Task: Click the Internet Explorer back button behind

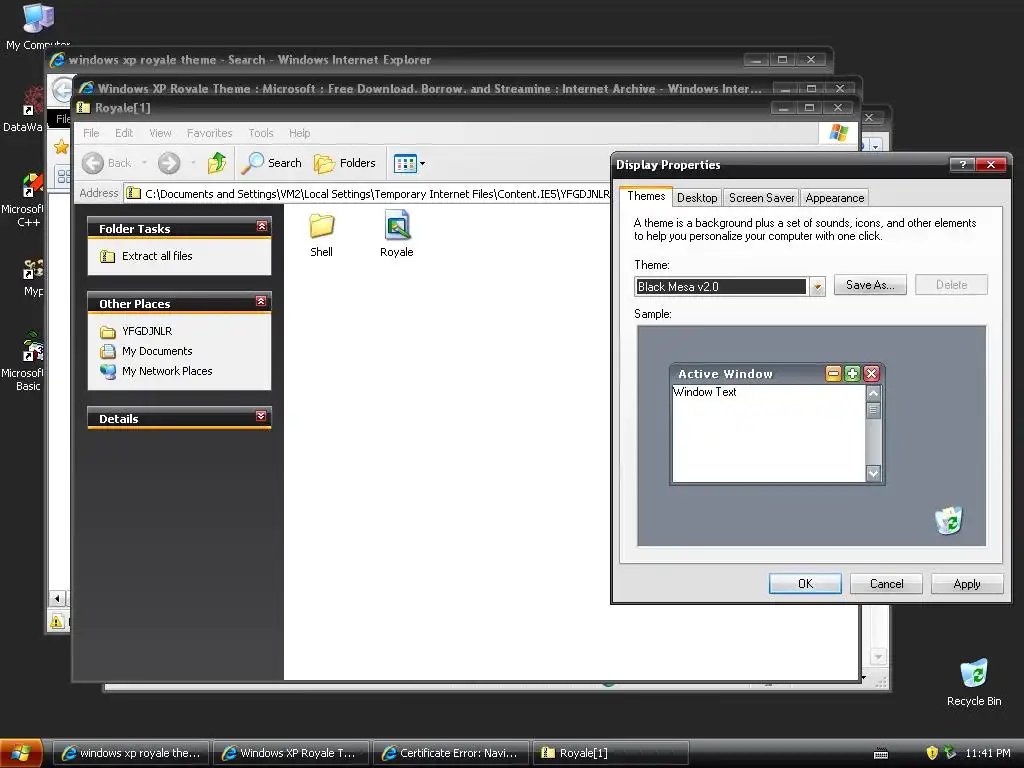Action: point(61,89)
